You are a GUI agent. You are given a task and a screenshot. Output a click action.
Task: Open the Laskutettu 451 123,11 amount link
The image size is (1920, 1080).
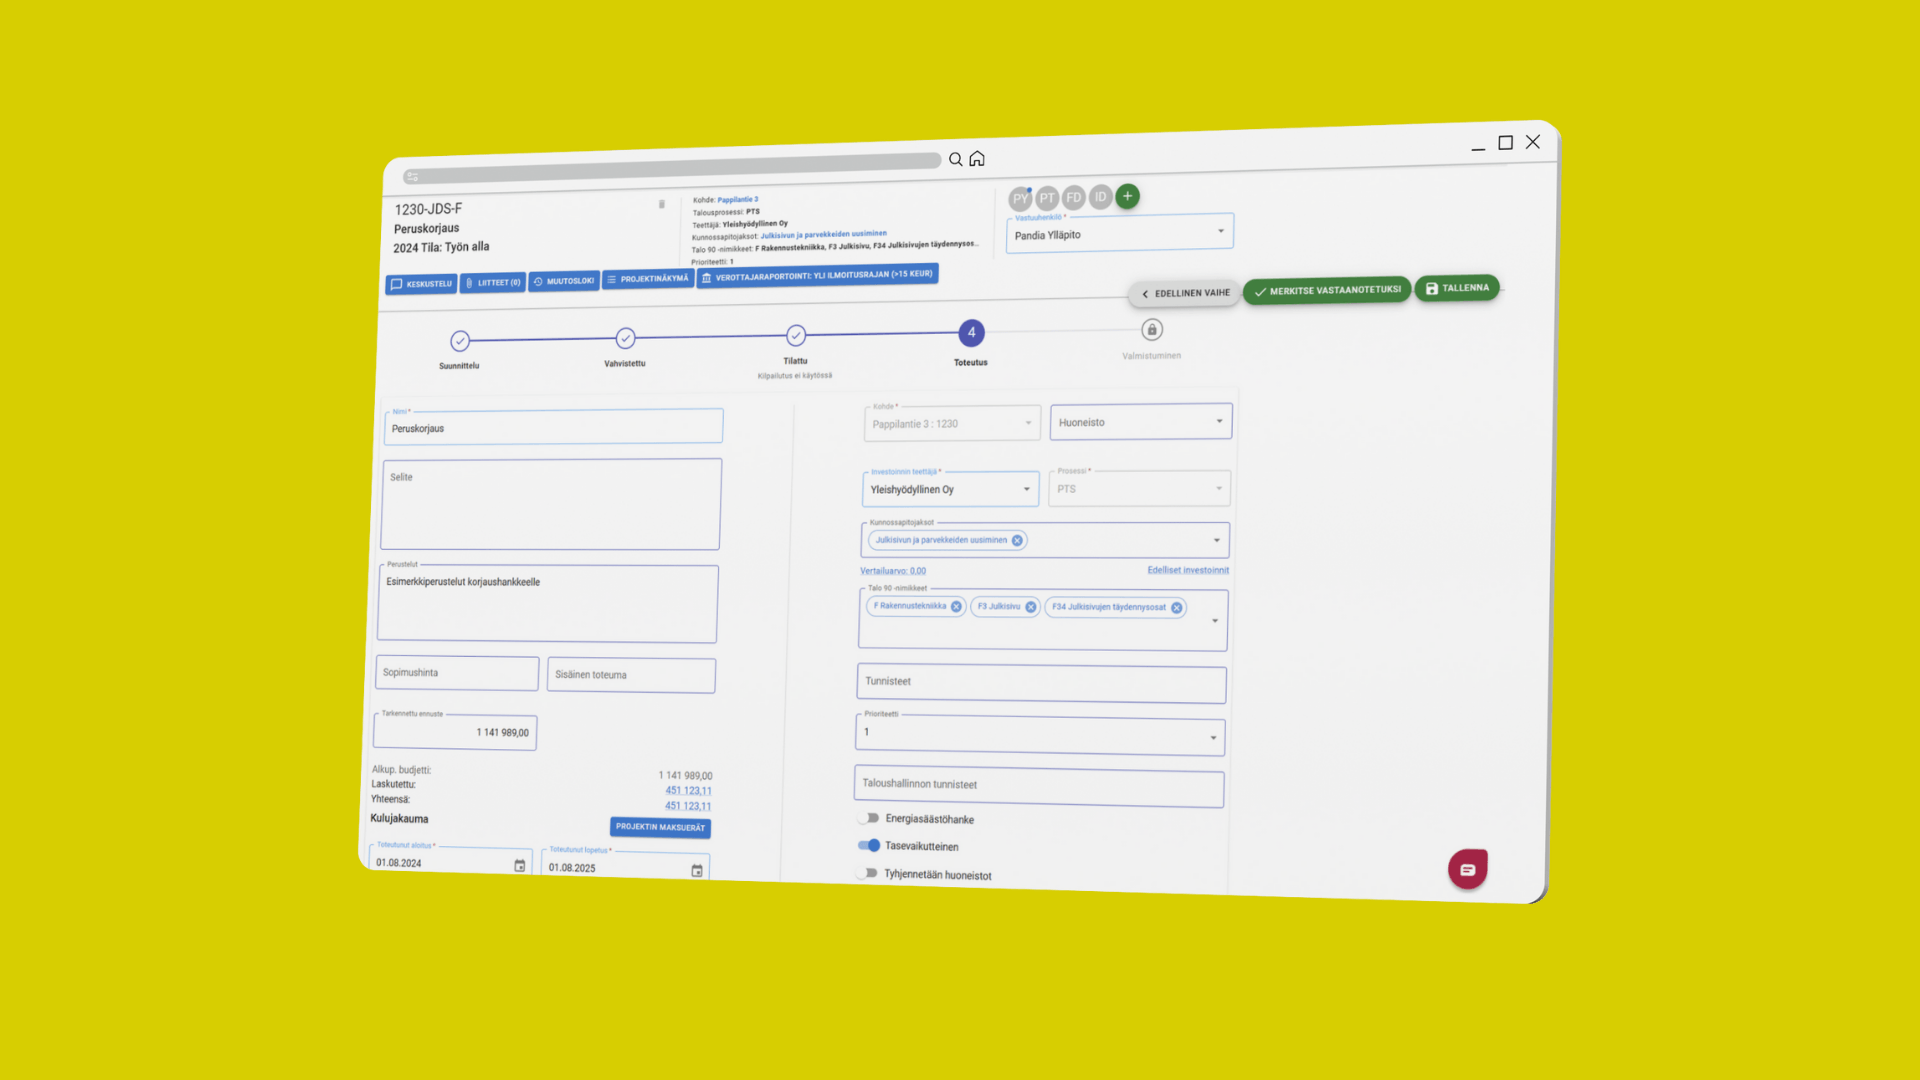tap(689, 791)
